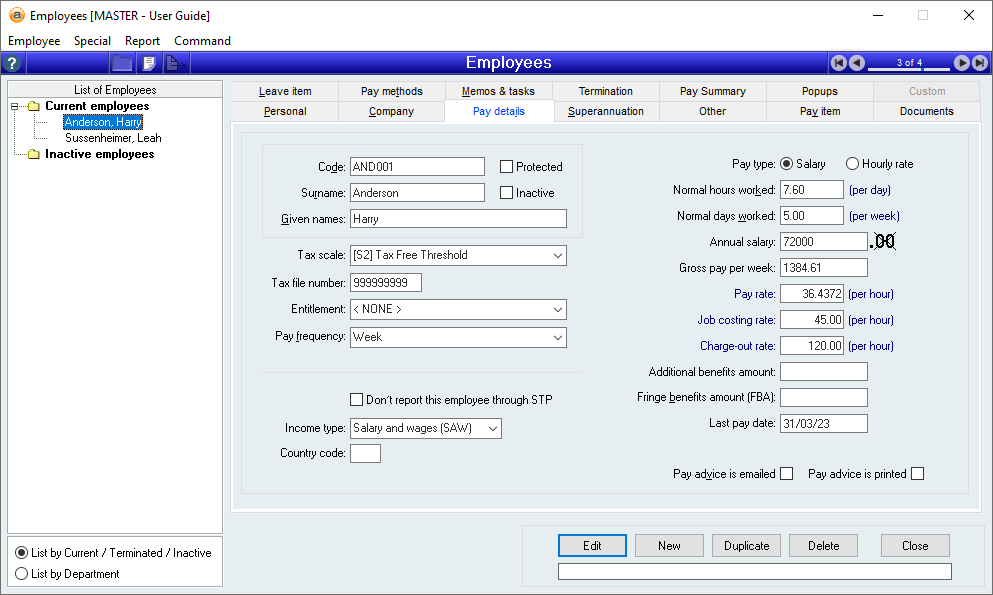Jump to the last employee record
Screen dimensions: 993x595
click(979, 63)
